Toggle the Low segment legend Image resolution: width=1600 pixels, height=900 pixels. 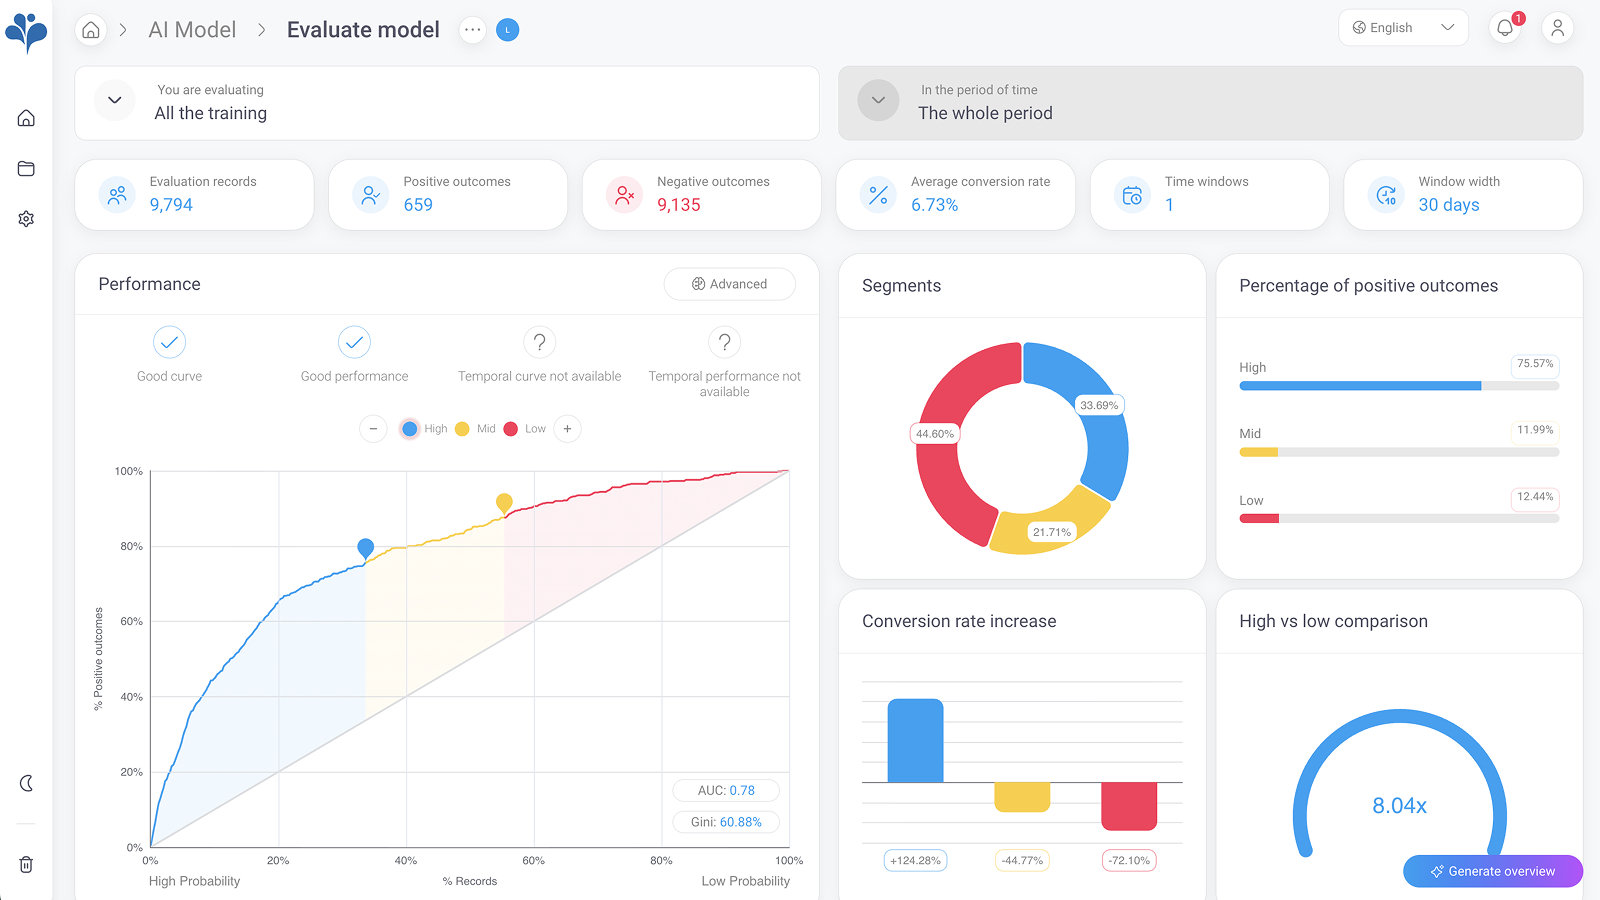pyautogui.click(x=525, y=429)
